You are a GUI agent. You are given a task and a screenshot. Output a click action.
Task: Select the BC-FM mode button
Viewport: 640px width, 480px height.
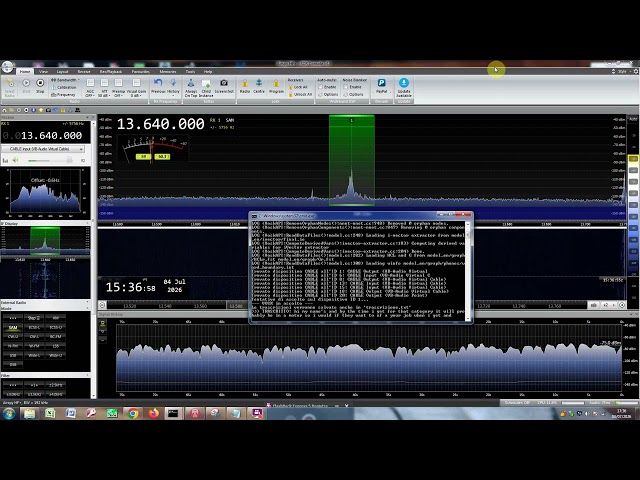56,337
